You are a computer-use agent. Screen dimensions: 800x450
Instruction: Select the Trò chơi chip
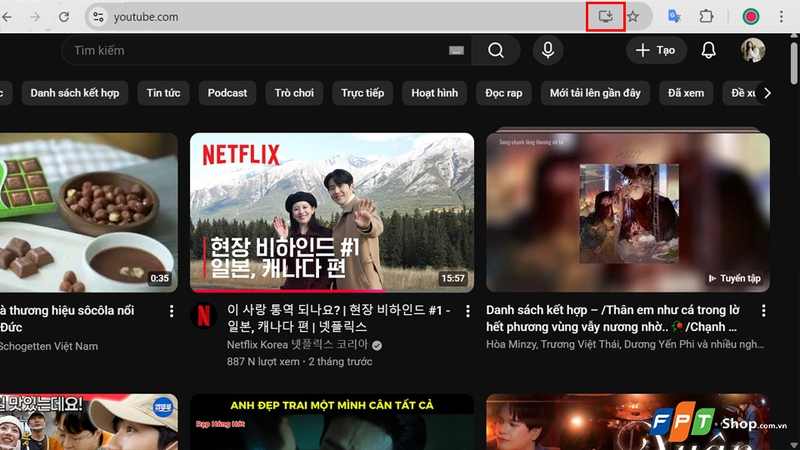[294, 93]
